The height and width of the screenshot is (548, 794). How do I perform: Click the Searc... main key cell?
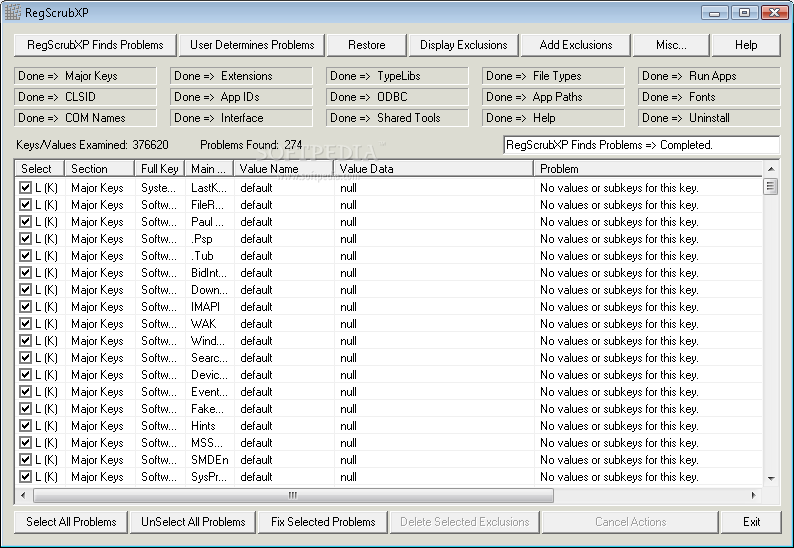pyautogui.click(x=209, y=358)
